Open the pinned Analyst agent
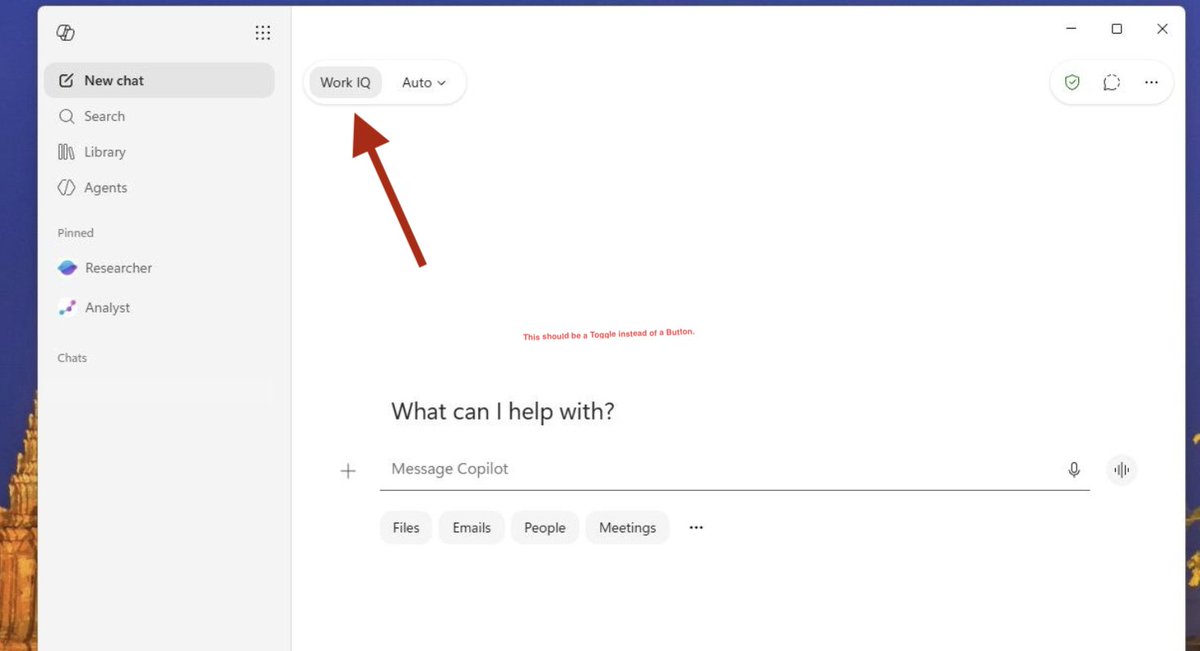This screenshot has width=1200, height=651. tap(159, 308)
